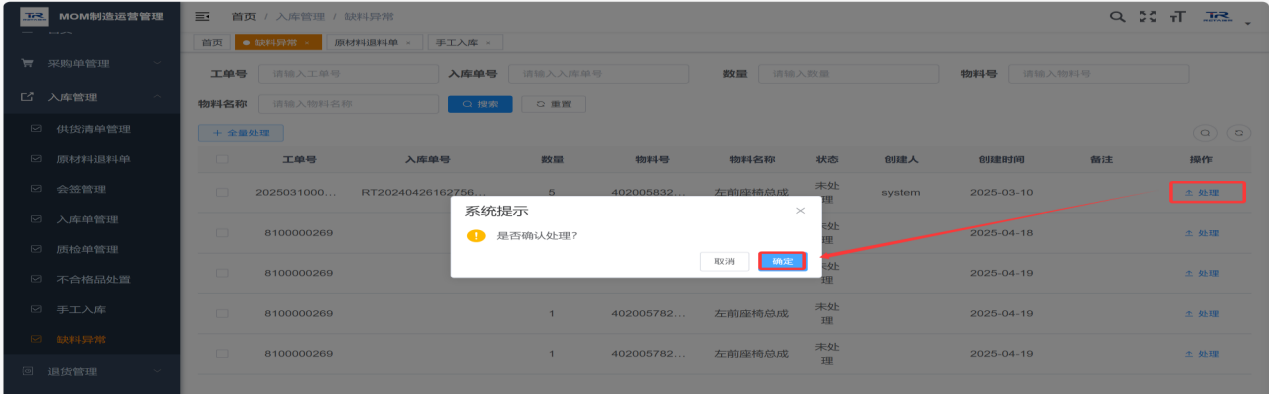The height and width of the screenshot is (394, 1269).
Task: Click 处理 for the 2025-04-18 row
Action: (1201, 232)
